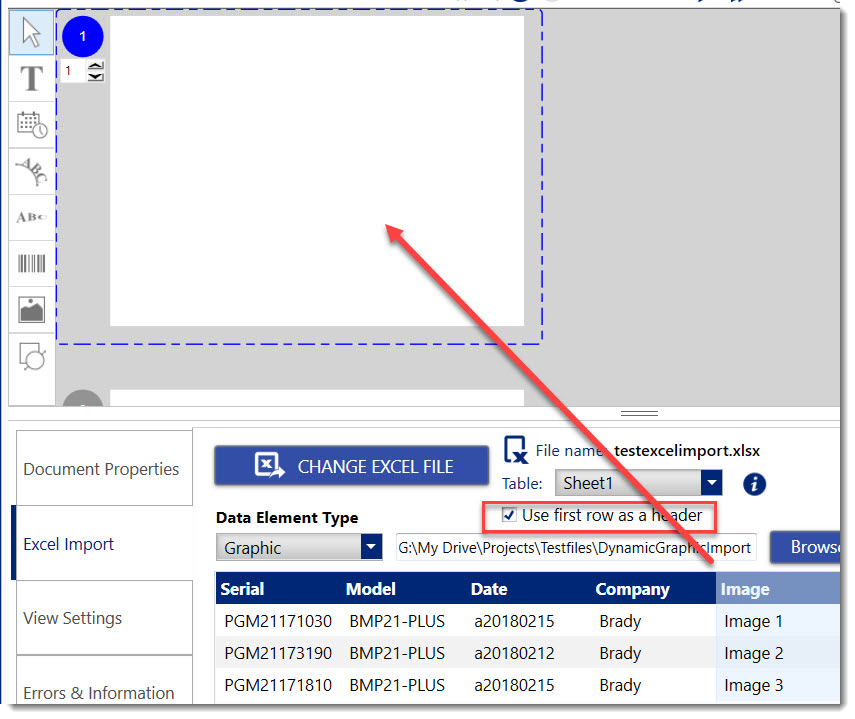This screenshot has width=855, height=719.
Task: Open the Document Properties tab
Action: point(101,469)
